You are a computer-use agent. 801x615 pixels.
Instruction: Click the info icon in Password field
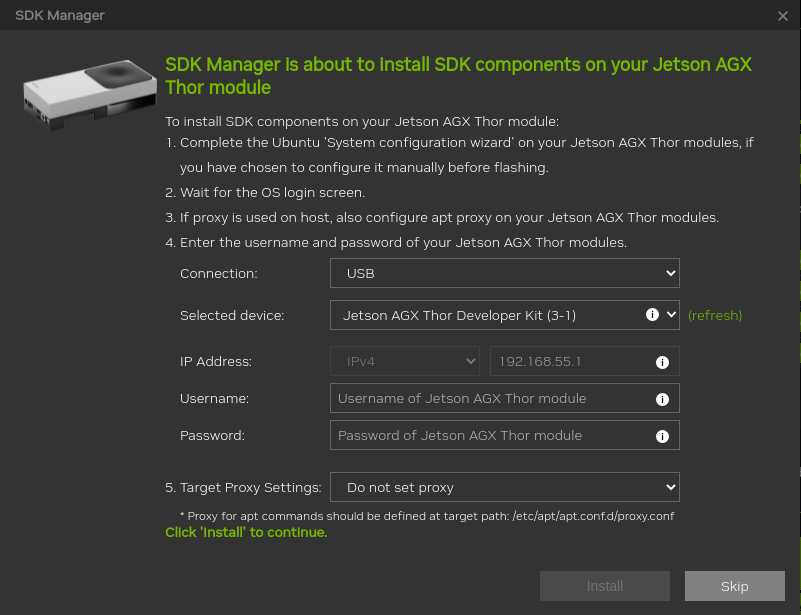(x=661, y=436)
